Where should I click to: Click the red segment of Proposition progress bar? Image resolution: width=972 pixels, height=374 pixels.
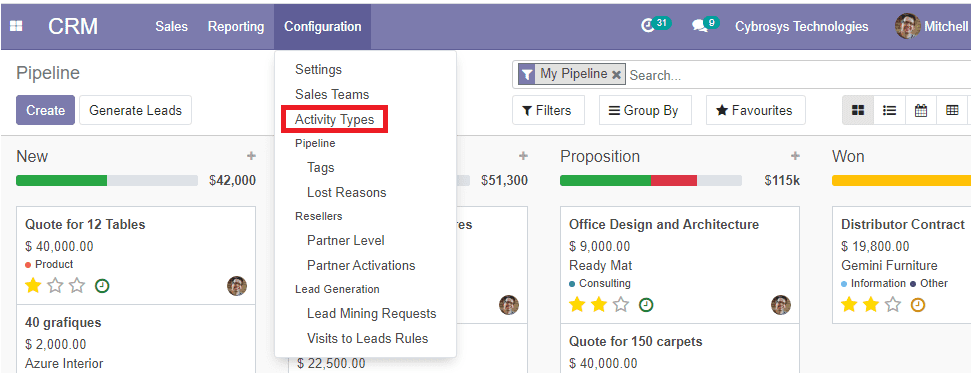click(674, 180)
